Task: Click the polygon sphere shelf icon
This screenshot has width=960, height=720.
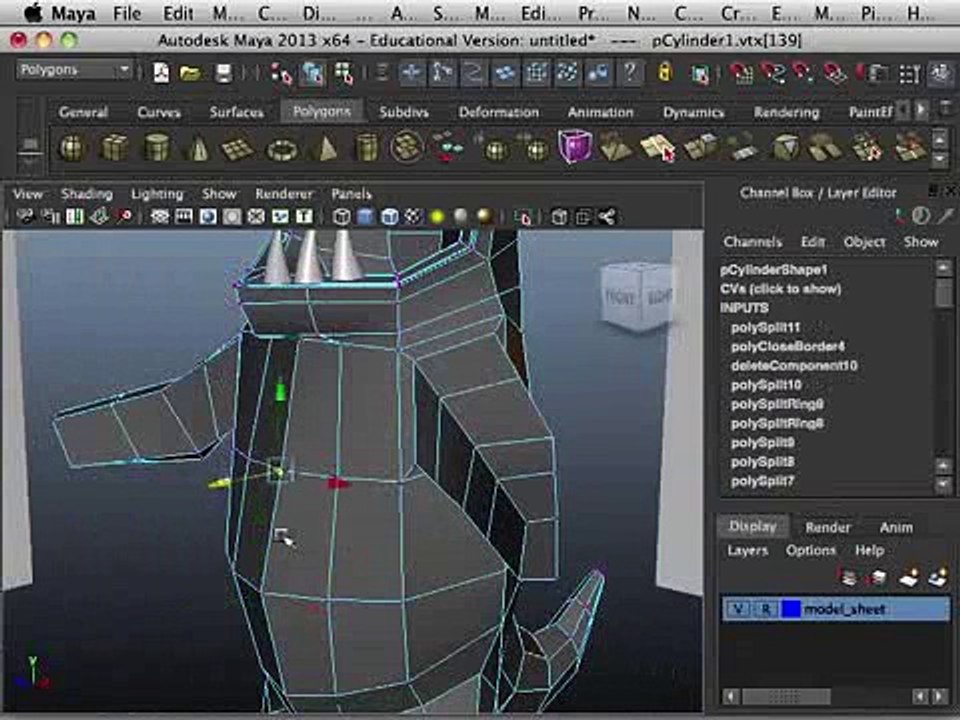Action: 73,148
